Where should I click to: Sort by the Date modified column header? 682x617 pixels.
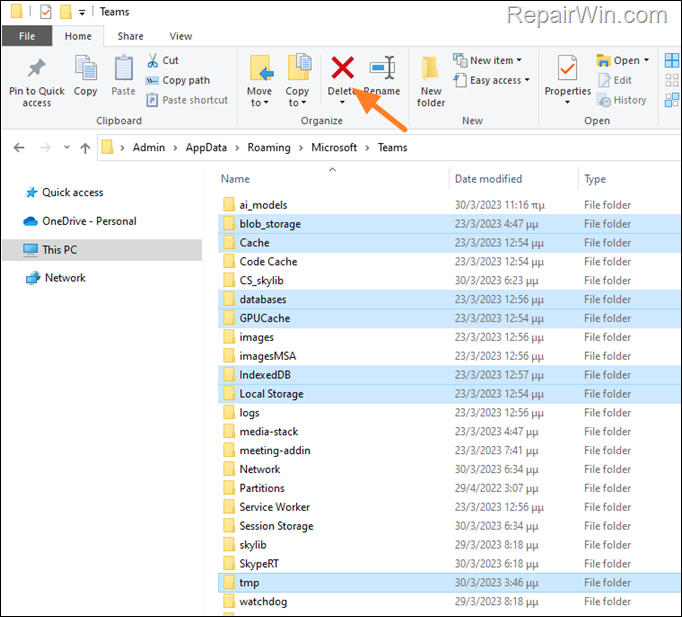tap(514, 179)
